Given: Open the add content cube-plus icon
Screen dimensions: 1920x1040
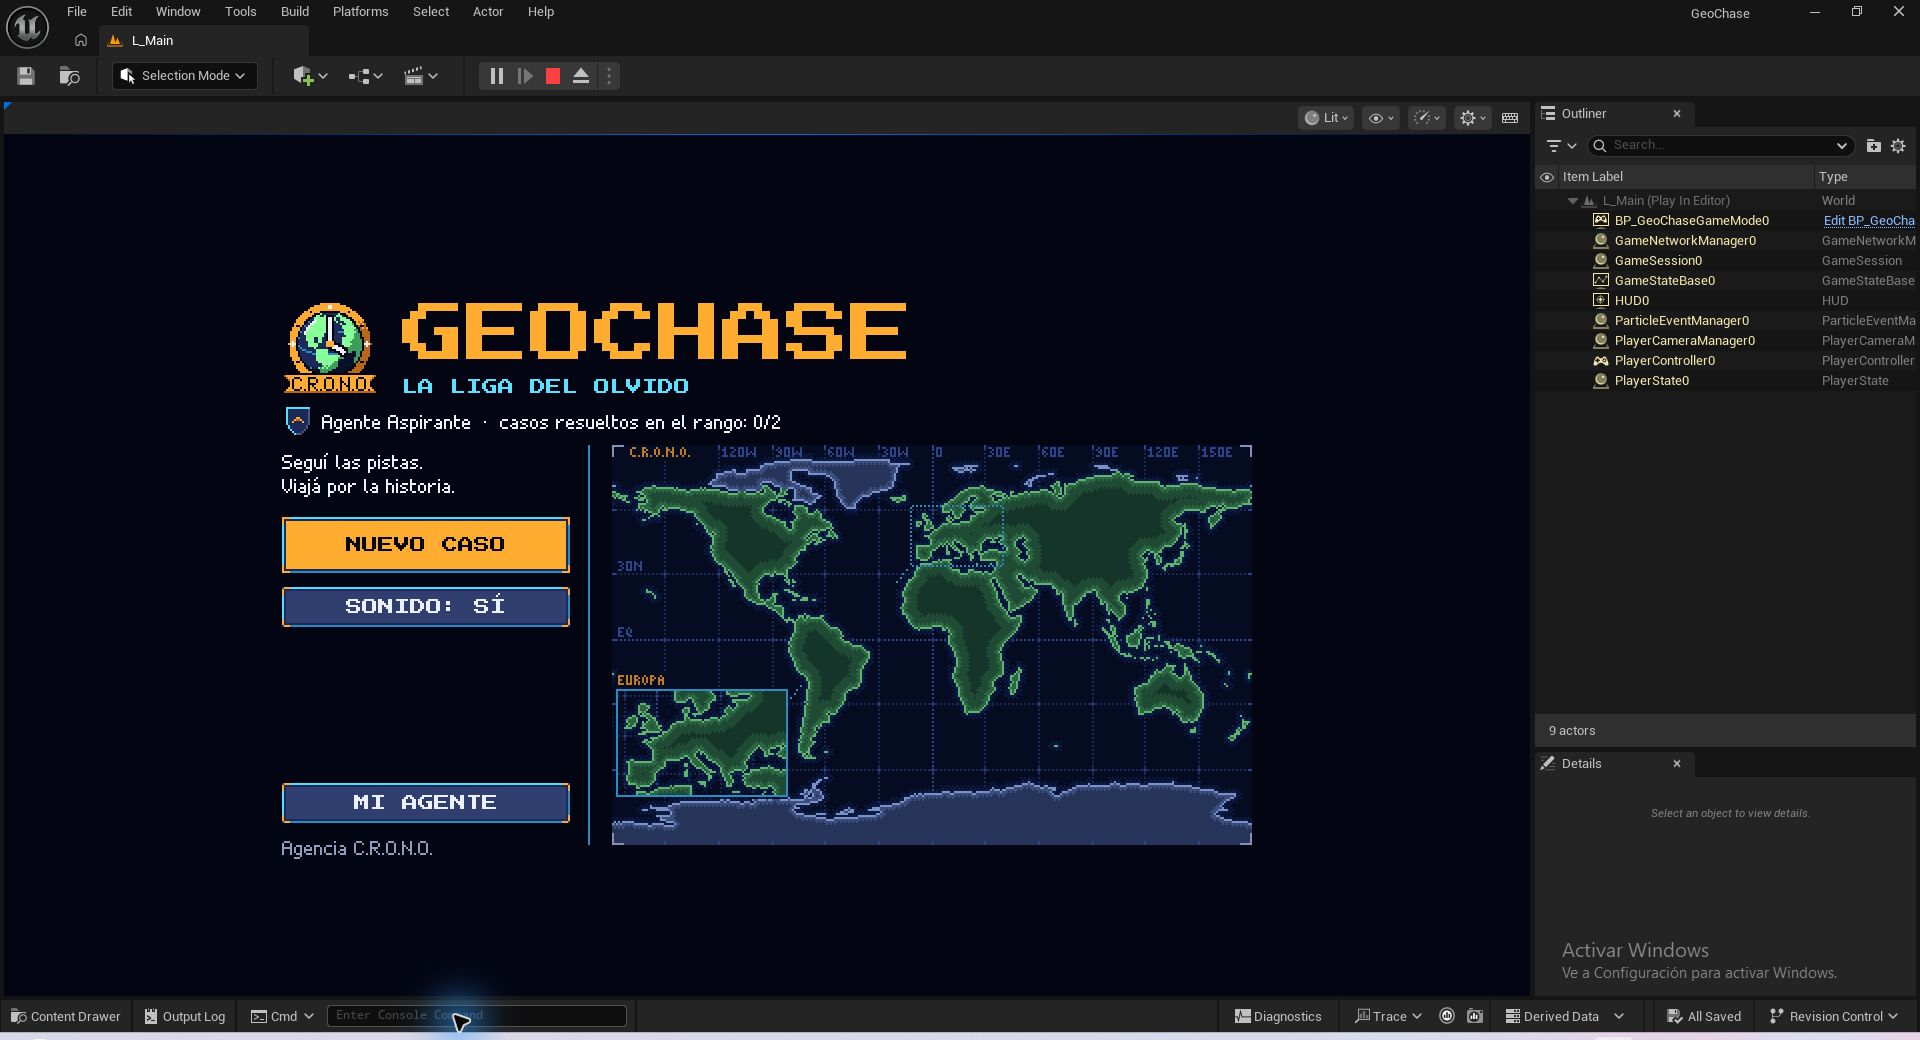Looking at the screenshot, I should pos(310,76).
